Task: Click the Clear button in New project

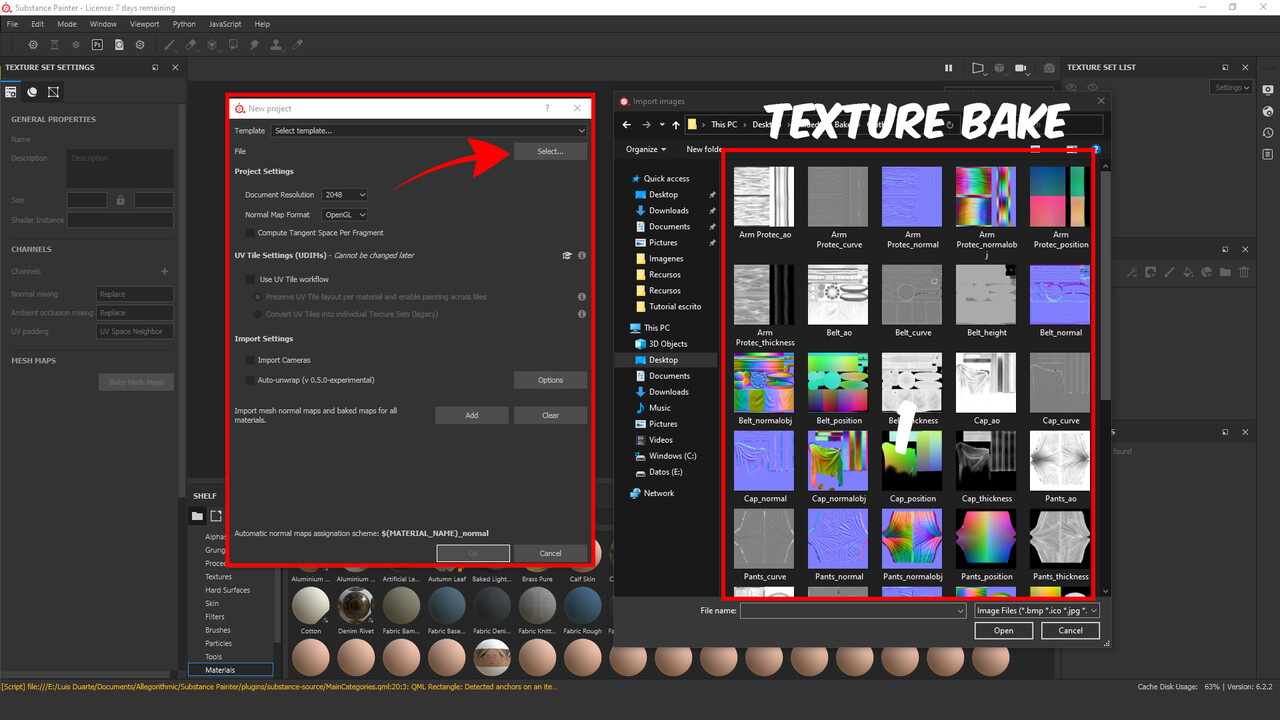Action: coord(550,415)
